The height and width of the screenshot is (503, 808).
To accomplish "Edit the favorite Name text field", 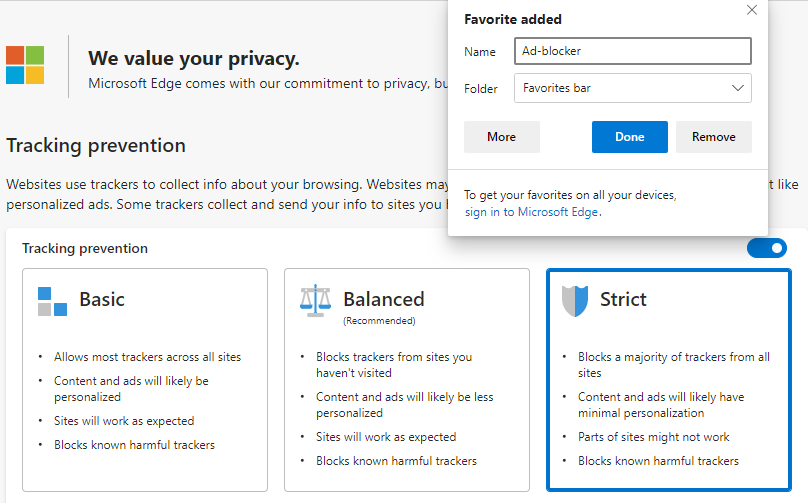I will click(x=632, y=51).
